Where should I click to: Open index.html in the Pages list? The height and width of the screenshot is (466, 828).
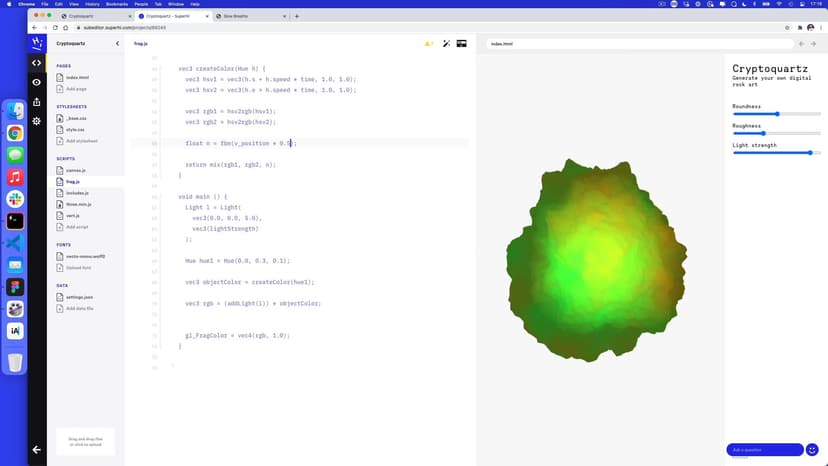click(77, 77)
